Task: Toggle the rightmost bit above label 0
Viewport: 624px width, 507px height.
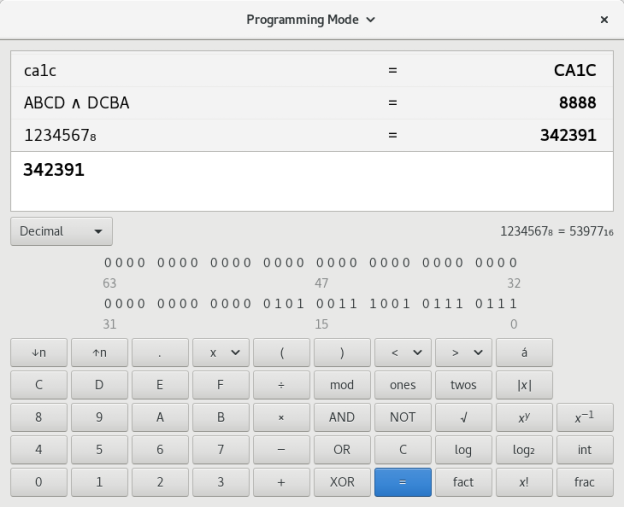Action: (x=514, y=304)
